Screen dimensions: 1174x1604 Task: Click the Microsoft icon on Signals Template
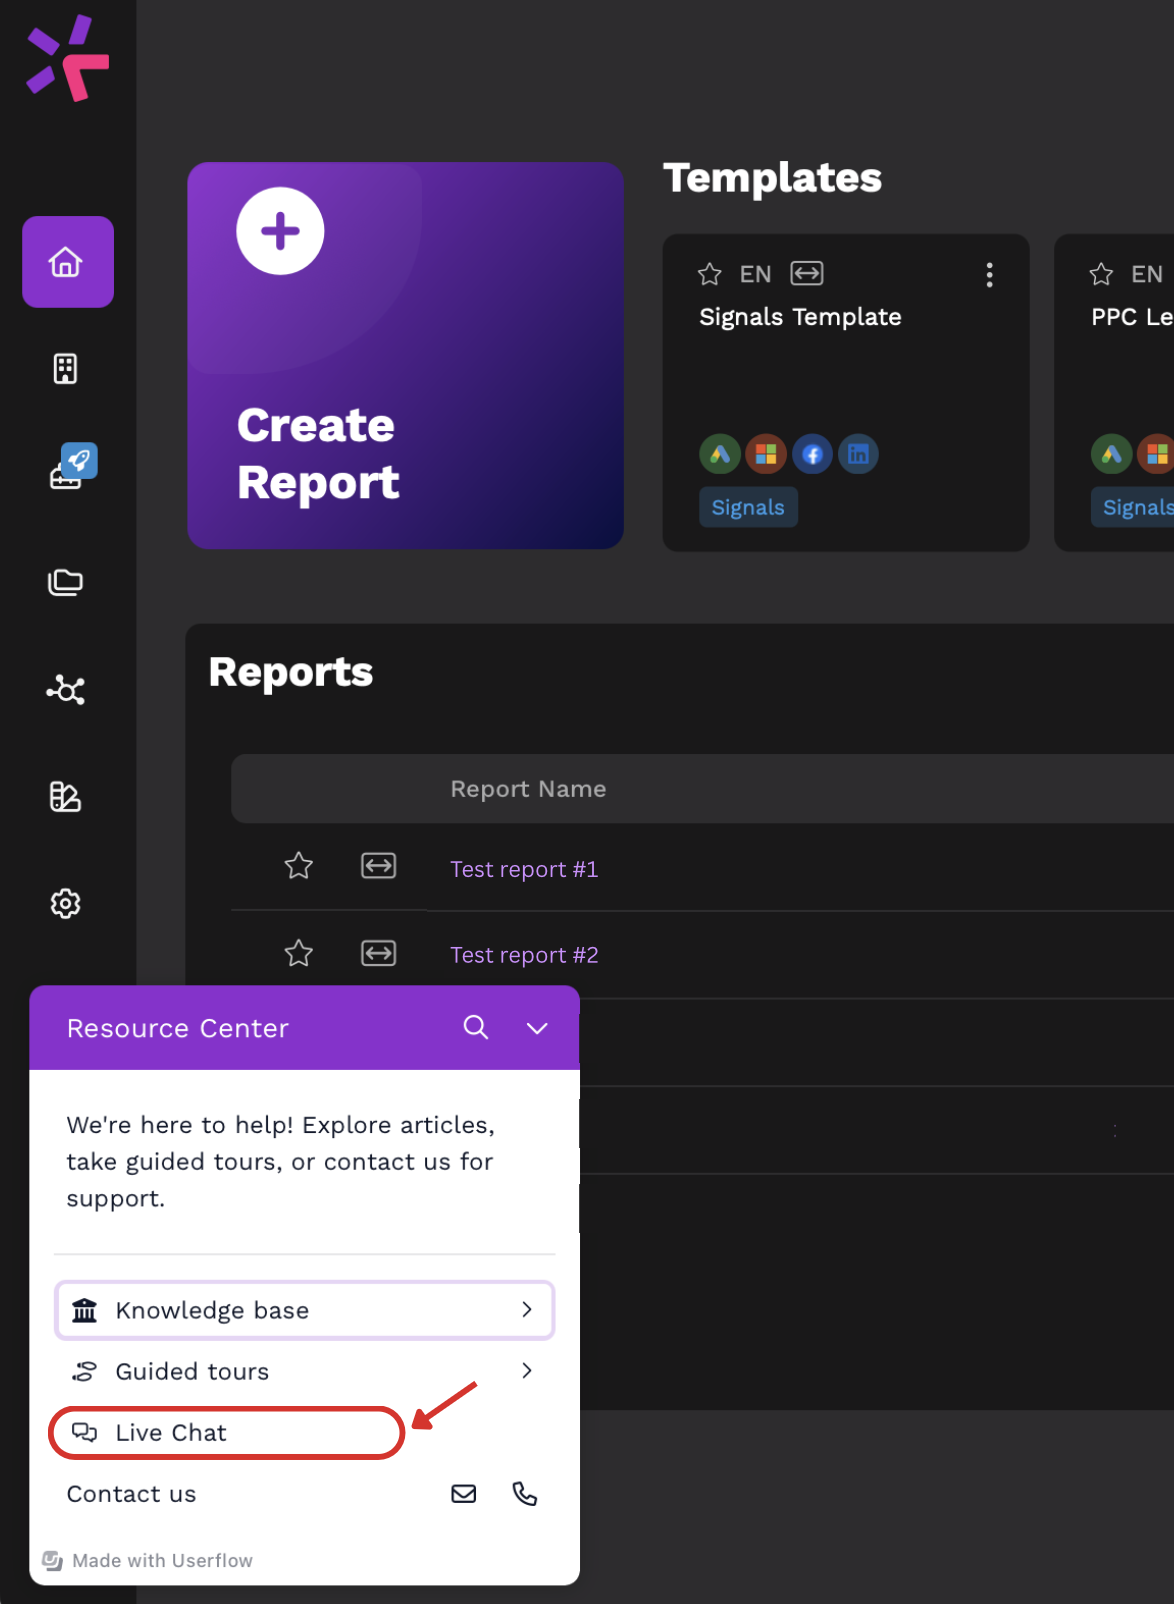click(x=766, y=455)
